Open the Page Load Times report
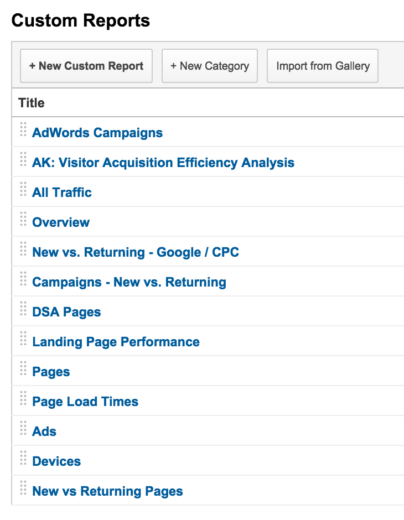The height and width of the screenshot is (520, 404). click(85, 402)
